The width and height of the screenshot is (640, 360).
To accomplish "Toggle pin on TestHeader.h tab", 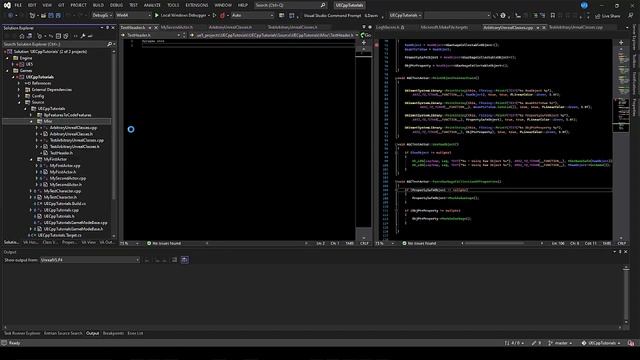I will point(150,27).
